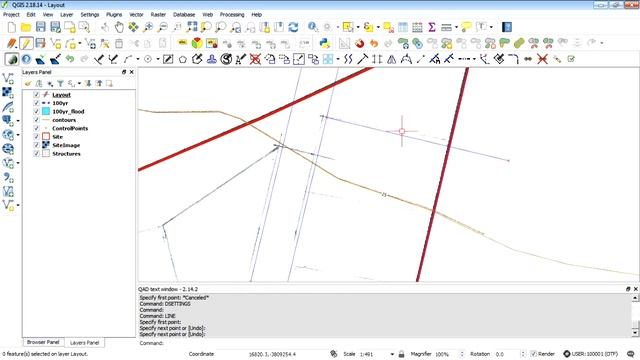Image resolution: width=640 pixels, height=360 pixels.
Task: Toggle visibility of the Layout layer
Action: [x=36, y=95]
